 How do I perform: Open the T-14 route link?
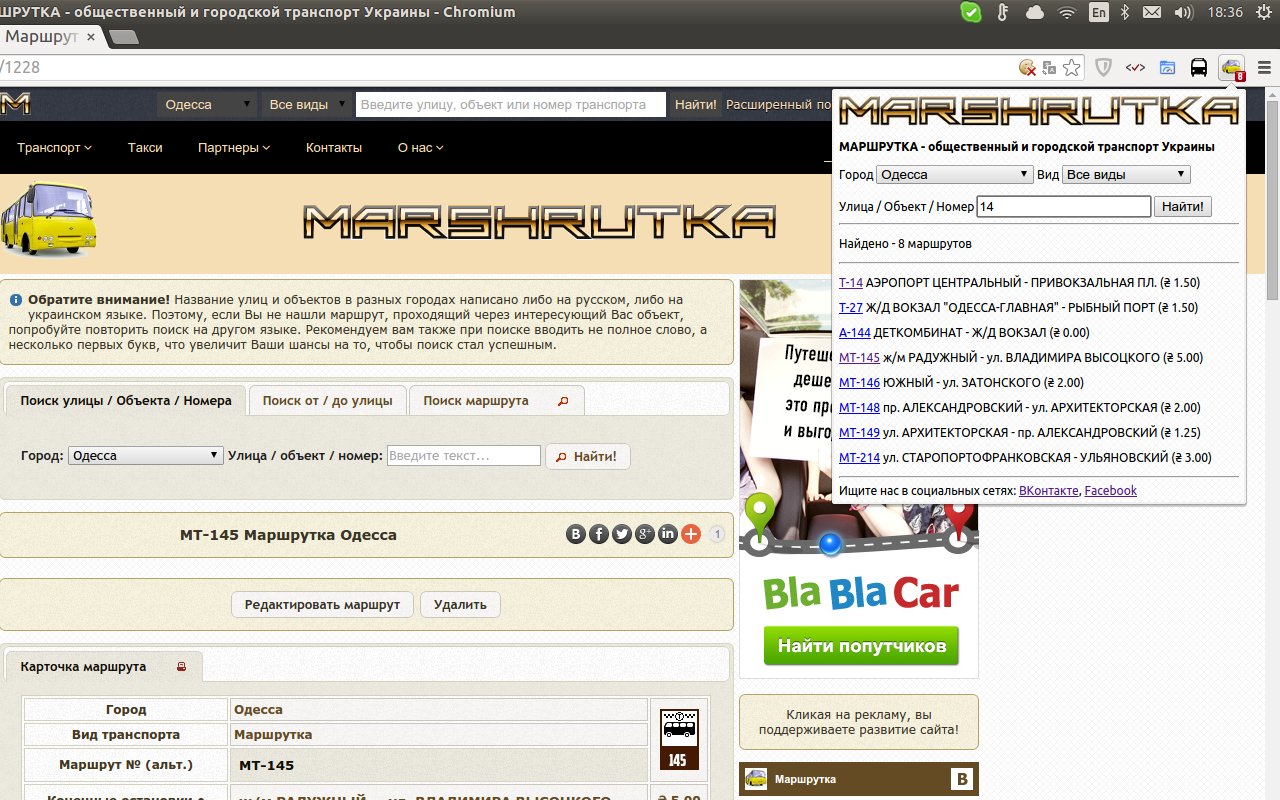(x=850, y=283)
